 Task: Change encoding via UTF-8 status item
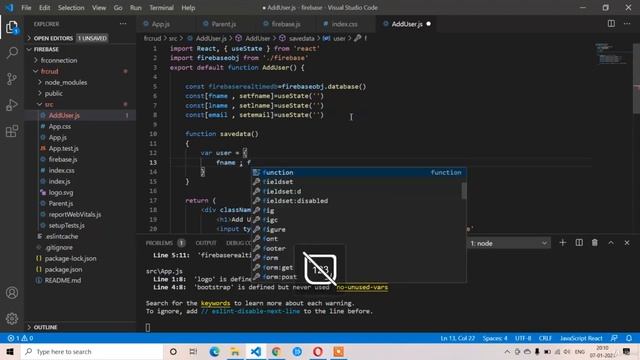523,338
